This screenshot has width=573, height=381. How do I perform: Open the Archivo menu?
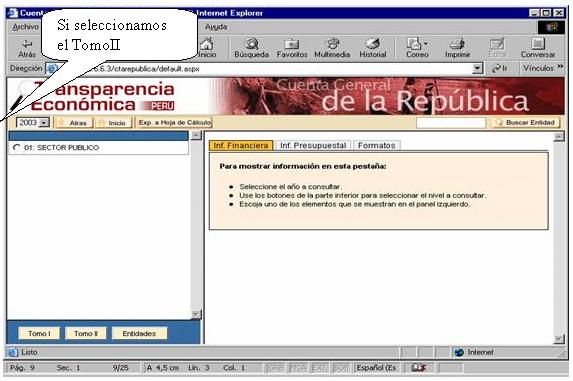(x=25, y=27)
